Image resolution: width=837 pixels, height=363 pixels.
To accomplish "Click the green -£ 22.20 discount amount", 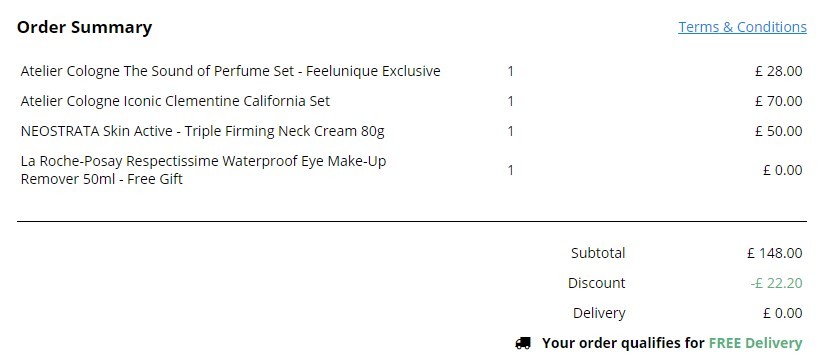I will click(x=776, y=283).
